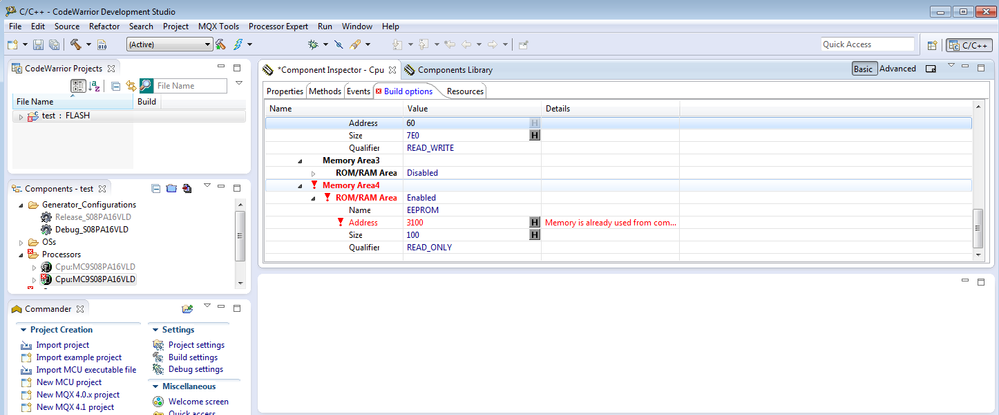Click the Component Inspector layout icon next to Advanced
999x415 pixels.
tap(930, 69)
